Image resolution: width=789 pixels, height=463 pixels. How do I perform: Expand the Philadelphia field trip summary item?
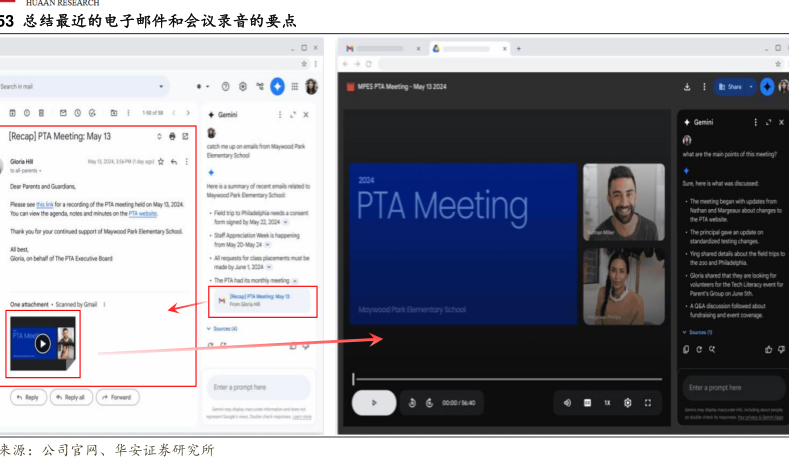286,222
